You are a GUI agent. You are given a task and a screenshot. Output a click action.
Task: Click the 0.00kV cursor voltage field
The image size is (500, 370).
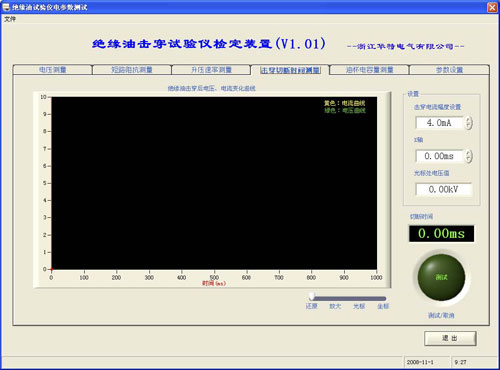(x=444, y=189)
